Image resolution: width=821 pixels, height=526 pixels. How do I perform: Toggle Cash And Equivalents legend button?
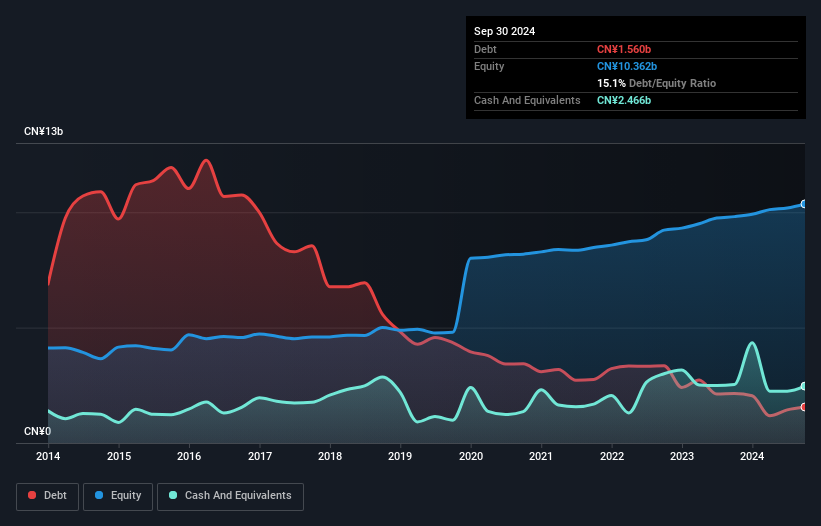230,496
